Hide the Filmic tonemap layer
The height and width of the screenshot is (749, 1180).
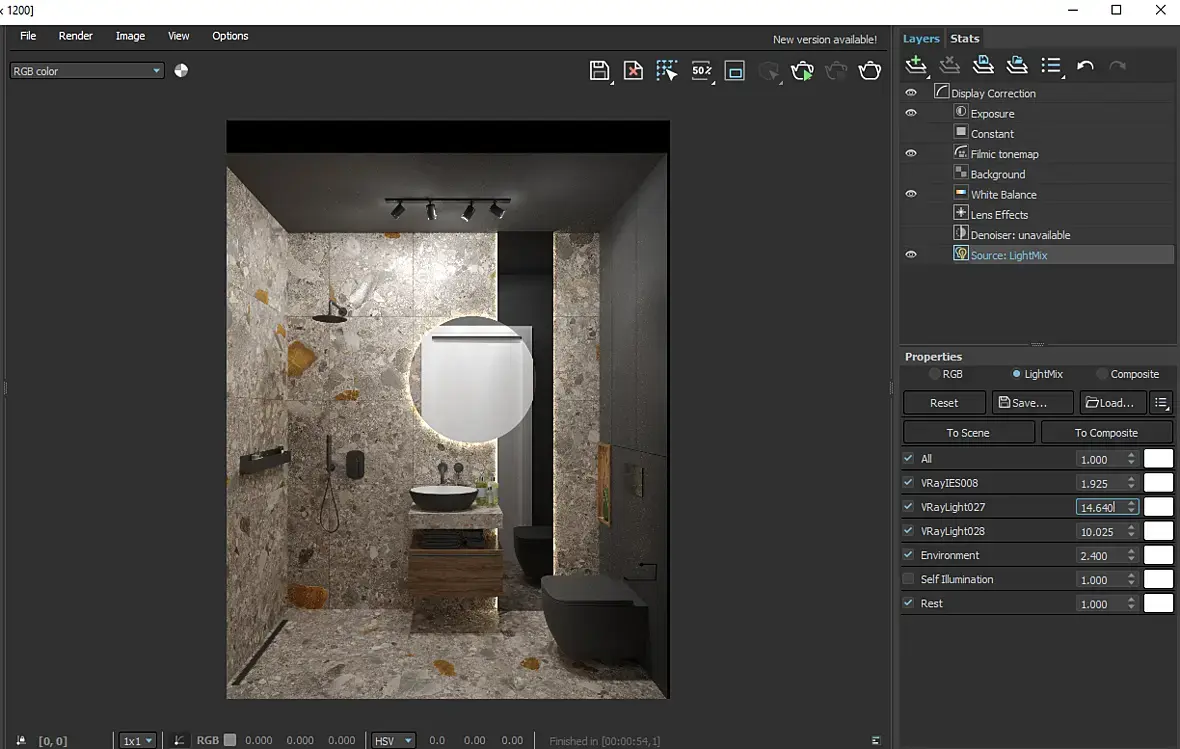pyautogui.click(x=911, y=154)
